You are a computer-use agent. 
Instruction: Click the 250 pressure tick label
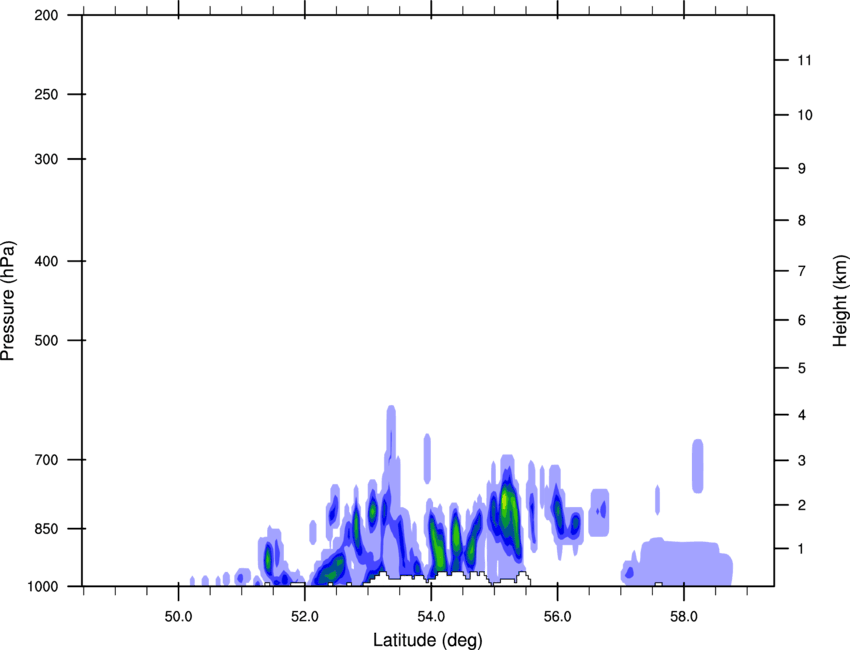click(46, 94)
